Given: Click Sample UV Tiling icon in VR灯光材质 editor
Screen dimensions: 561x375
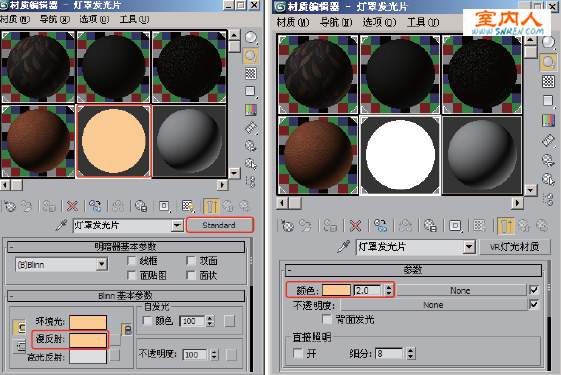Looking at the screenshot, I should [548, 101].
